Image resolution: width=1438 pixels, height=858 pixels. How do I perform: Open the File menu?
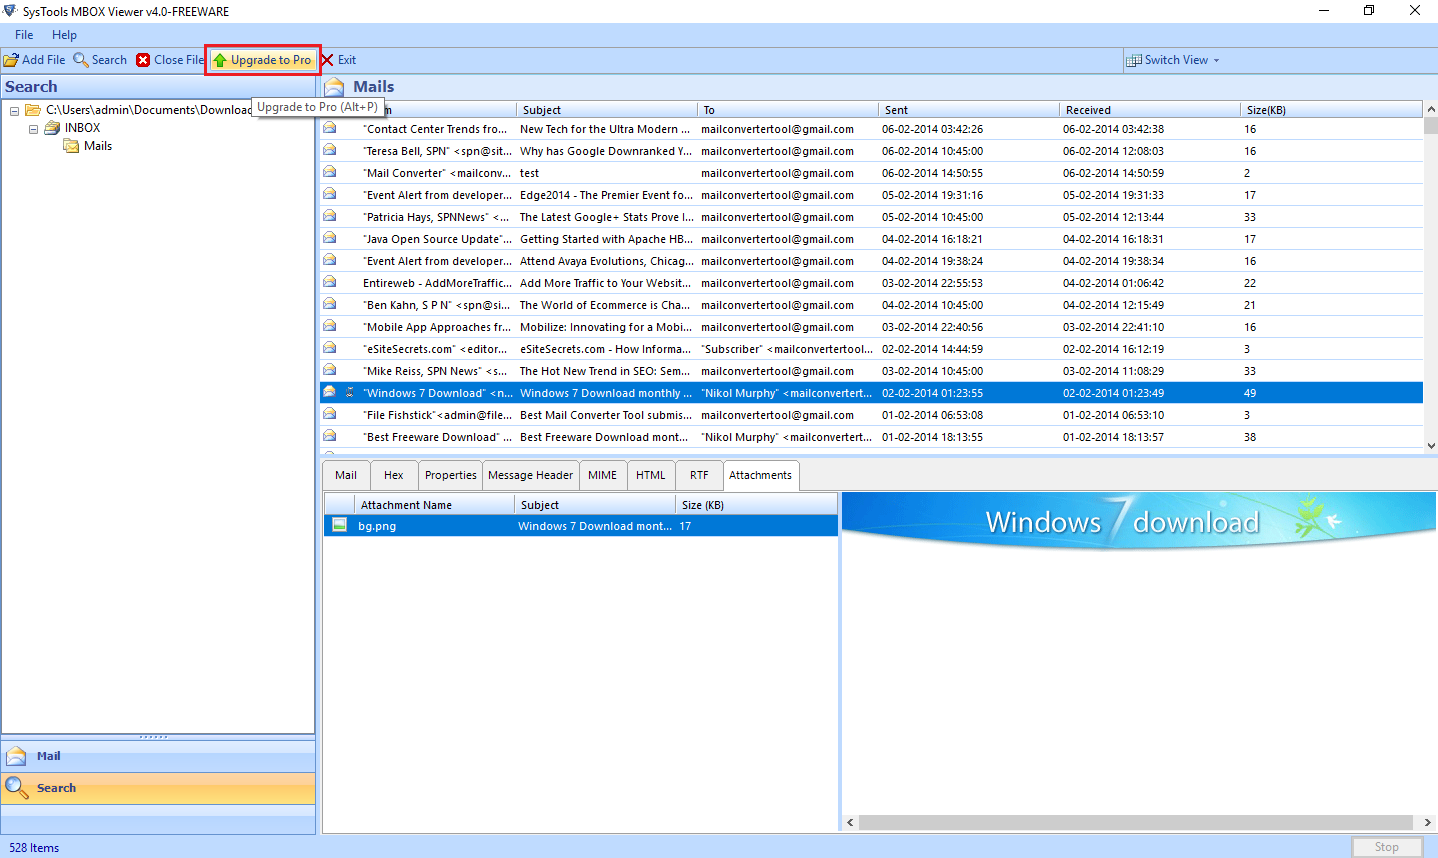(x=23, y=34)
